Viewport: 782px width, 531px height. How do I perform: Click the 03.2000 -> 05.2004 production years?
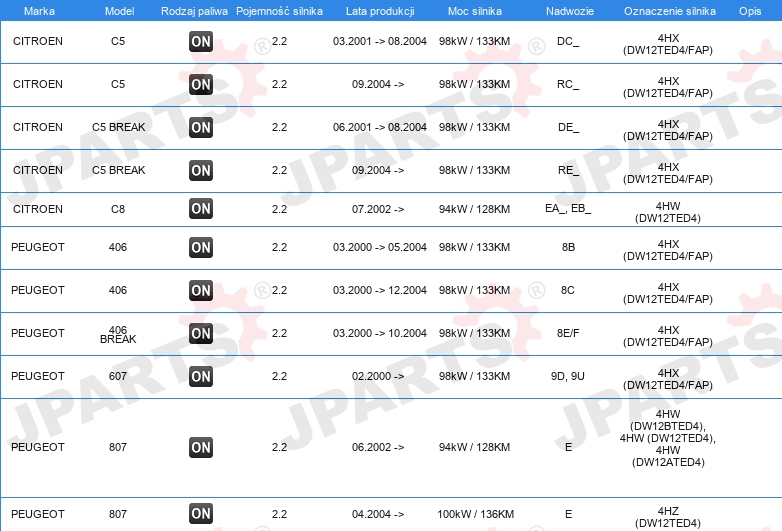[x=380, y=247]
